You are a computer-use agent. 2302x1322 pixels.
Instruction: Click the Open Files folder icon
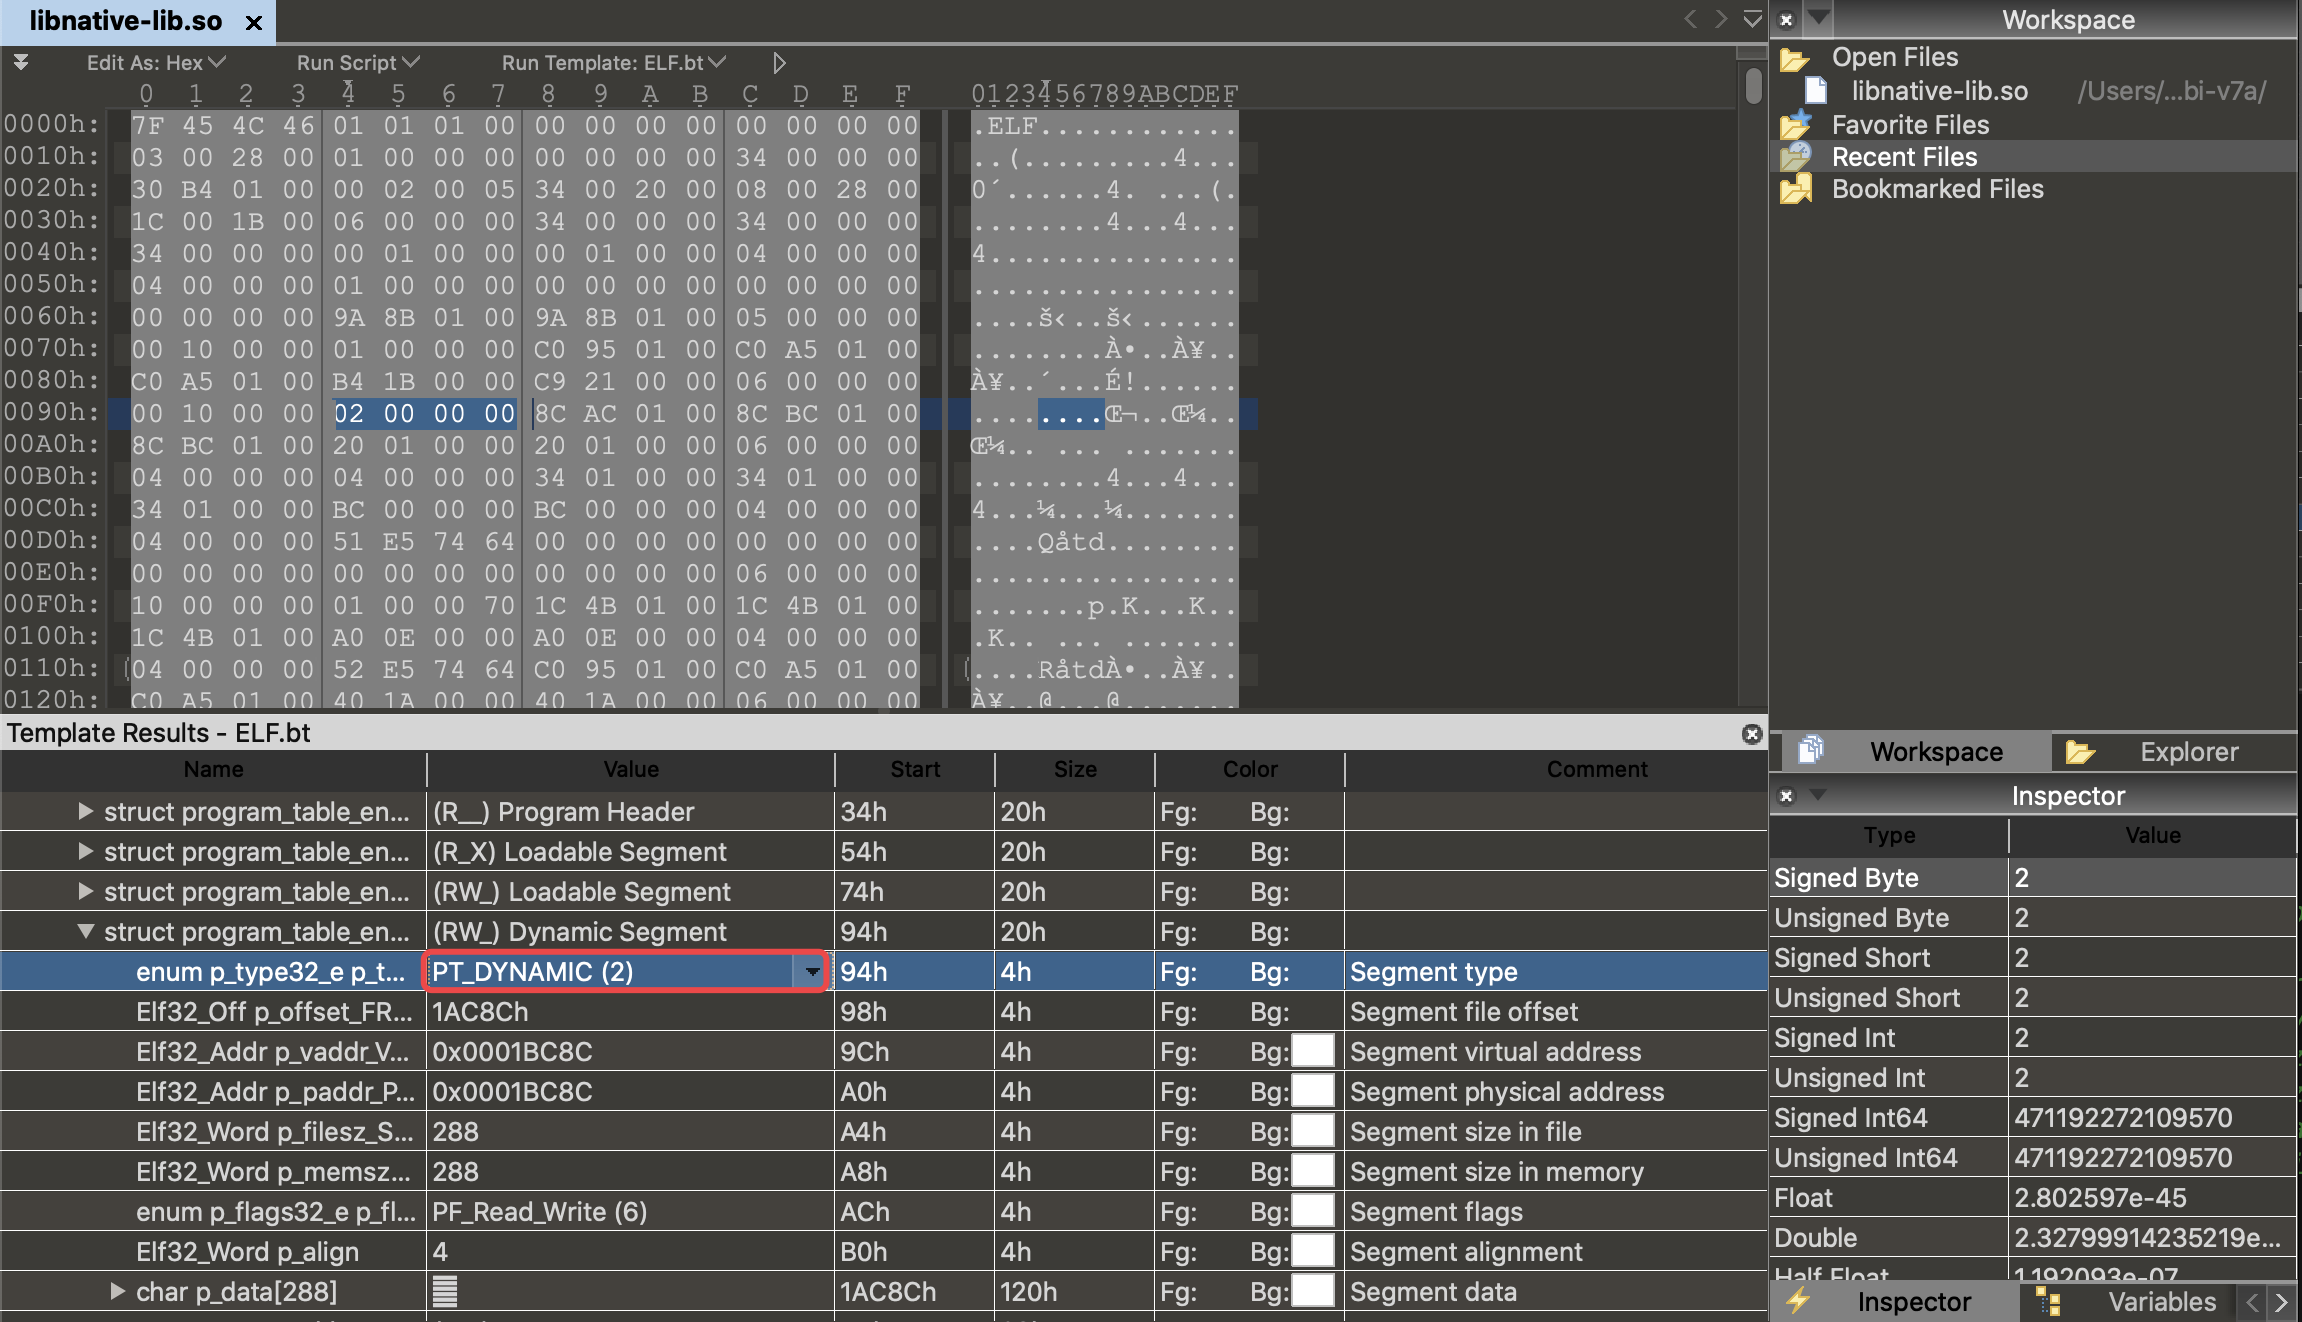tap(1795, 59)
